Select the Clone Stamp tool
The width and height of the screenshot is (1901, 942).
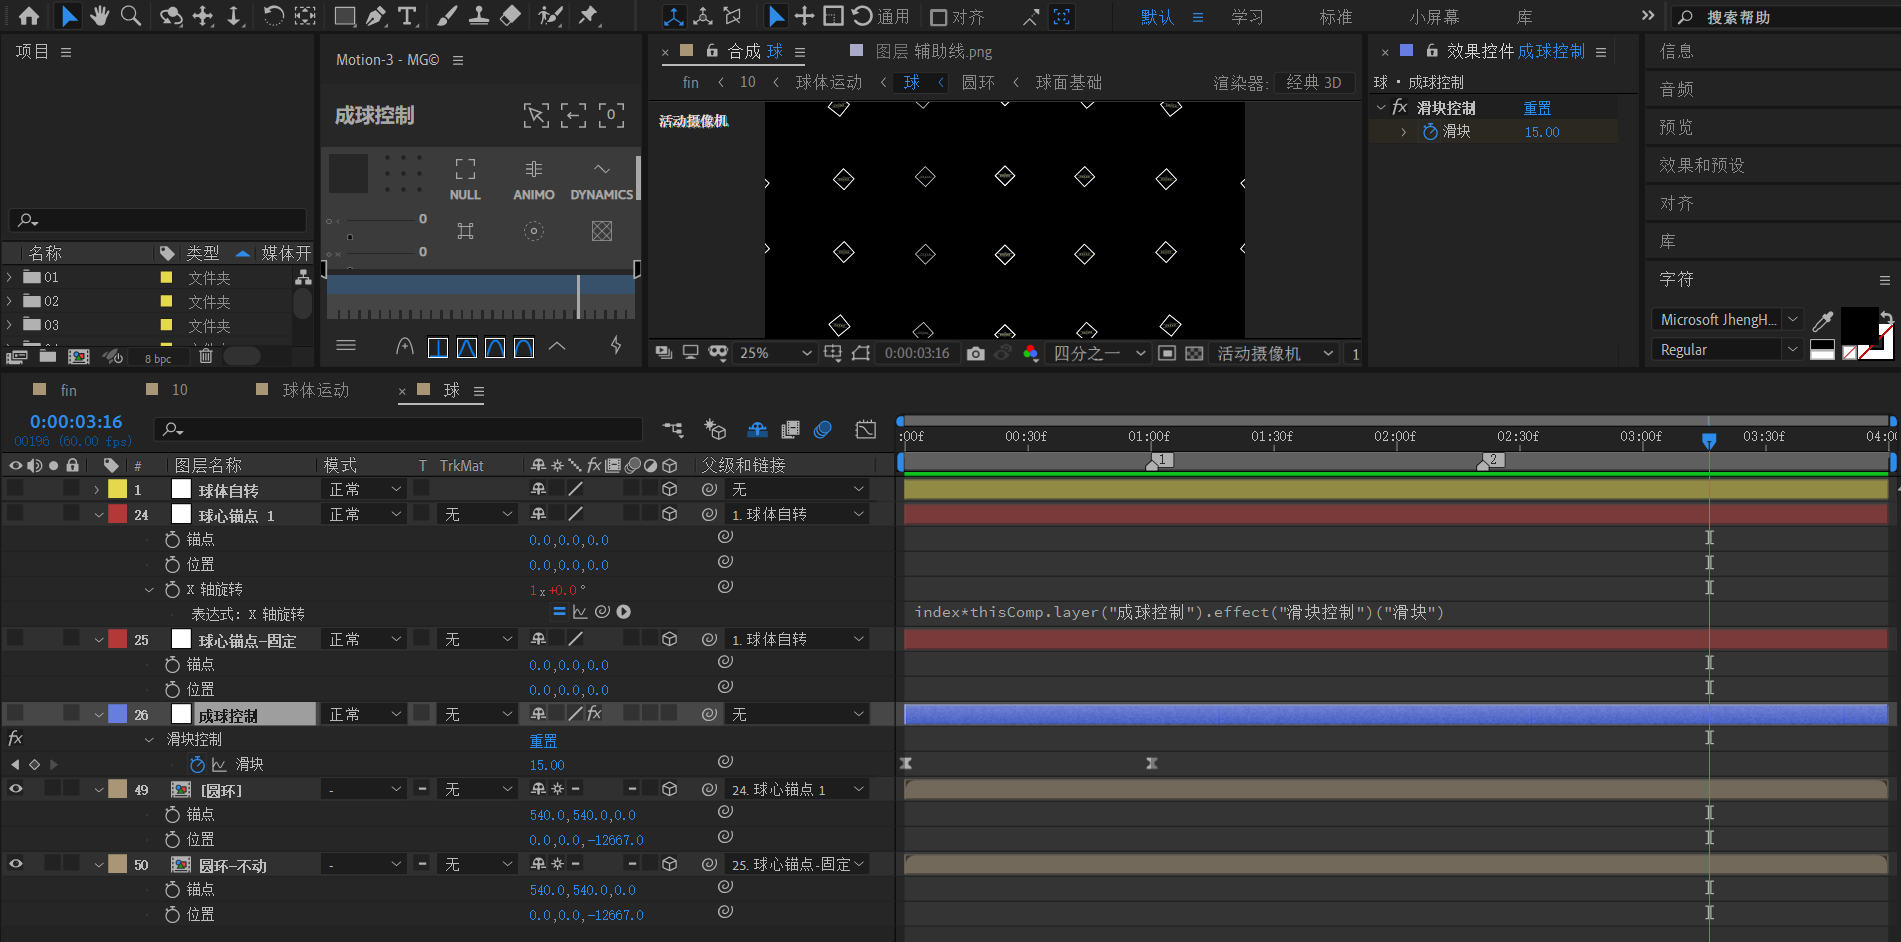click(479, 16)
